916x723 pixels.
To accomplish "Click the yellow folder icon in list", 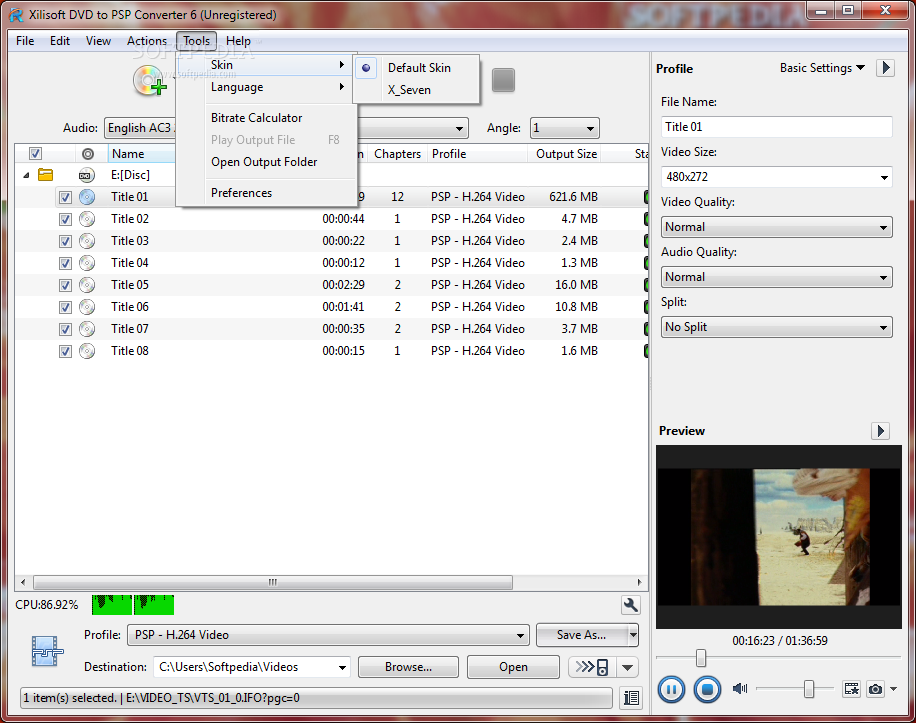I will pyautogui.click(x=46, y=175).
